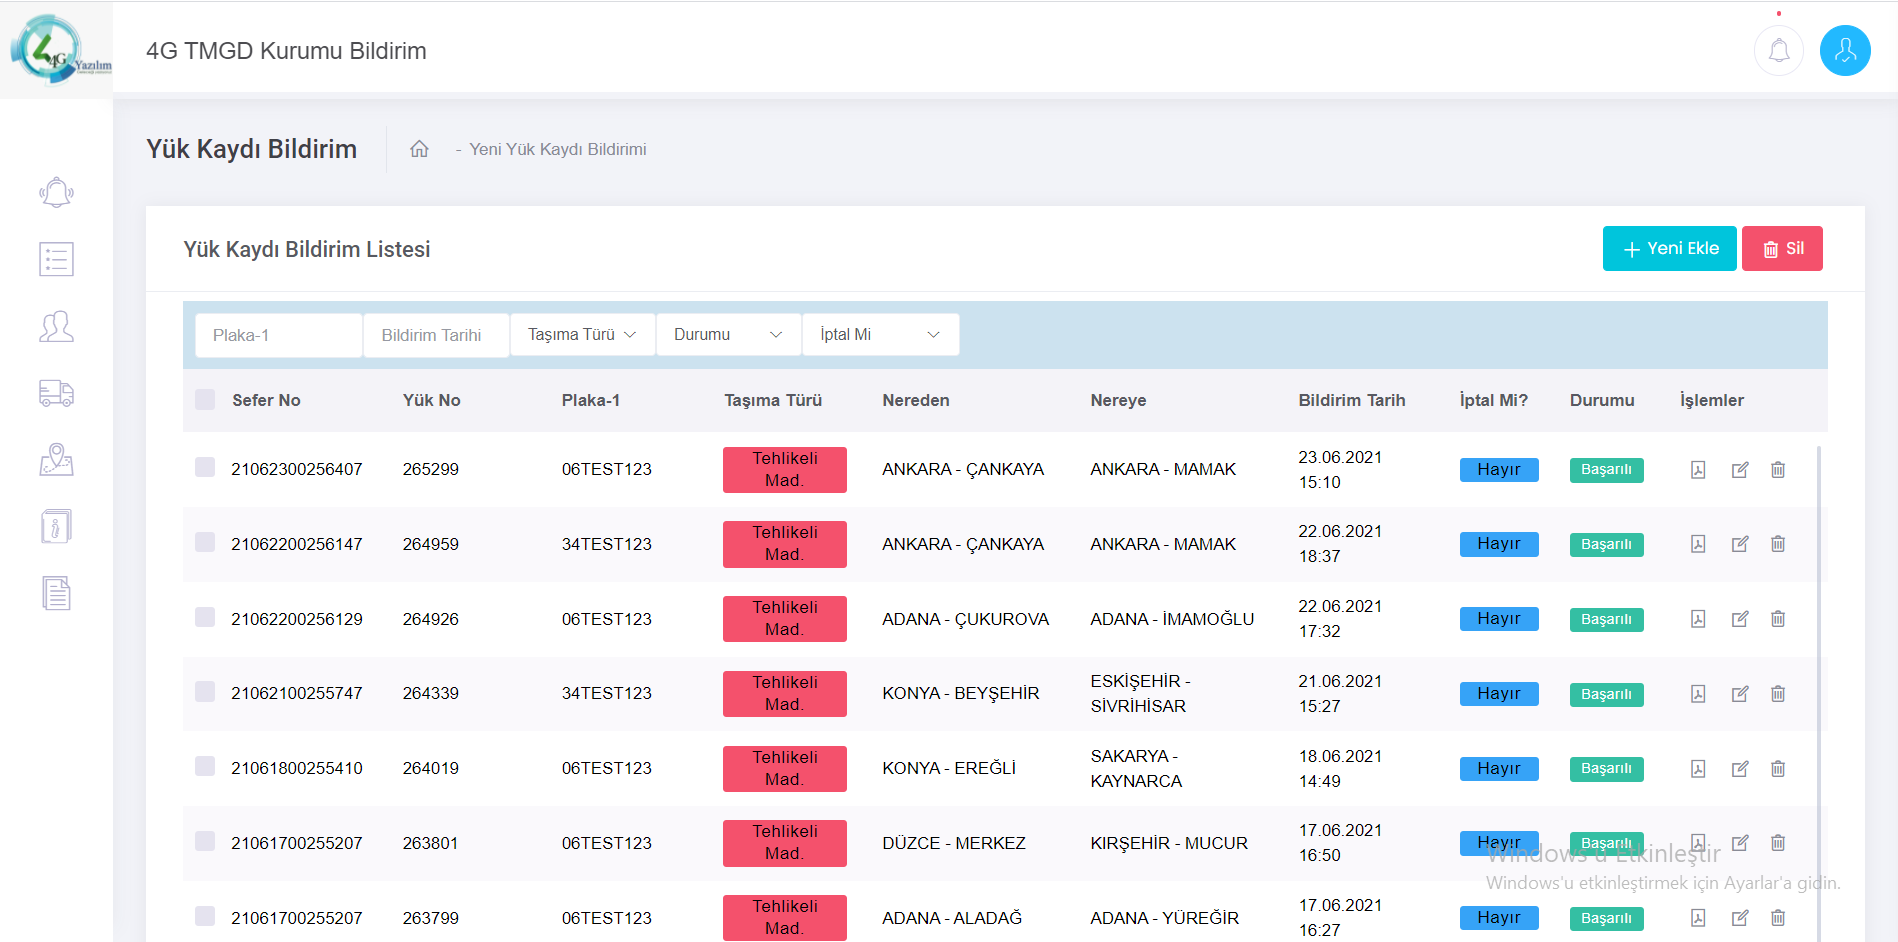Follow the Yeni Yük Kaydı Bildirimi breadcrumb link
The image size is (1898, 942).
coord(558,149)
